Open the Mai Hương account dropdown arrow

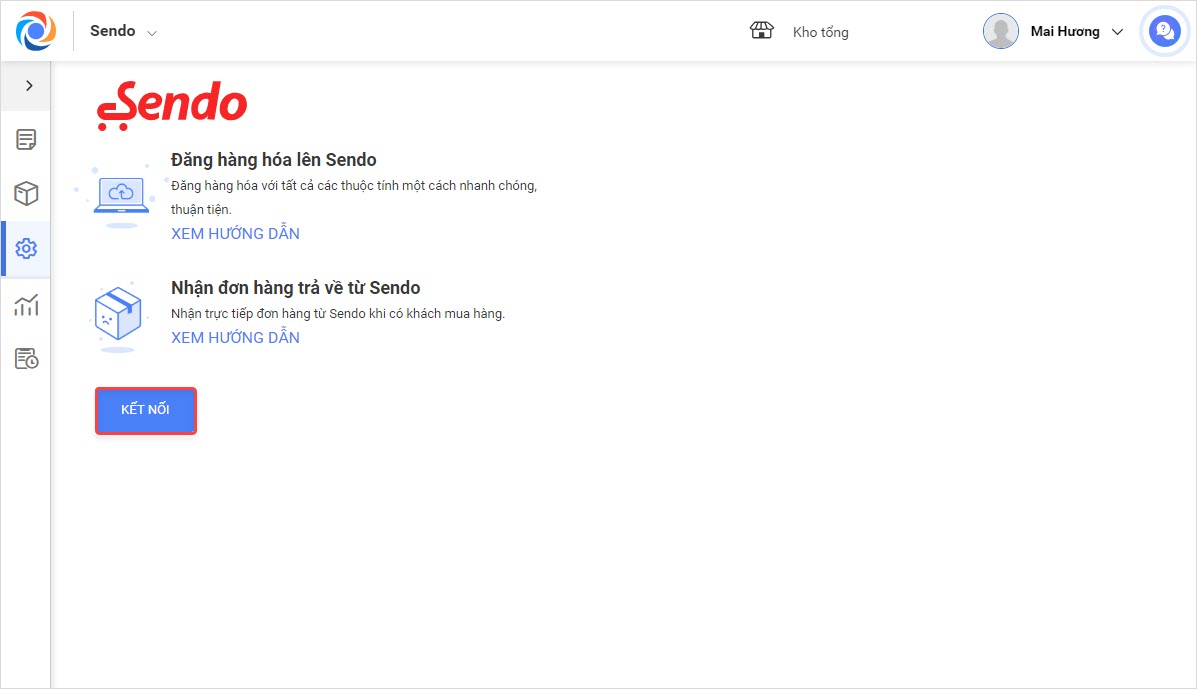point(1118,32)
